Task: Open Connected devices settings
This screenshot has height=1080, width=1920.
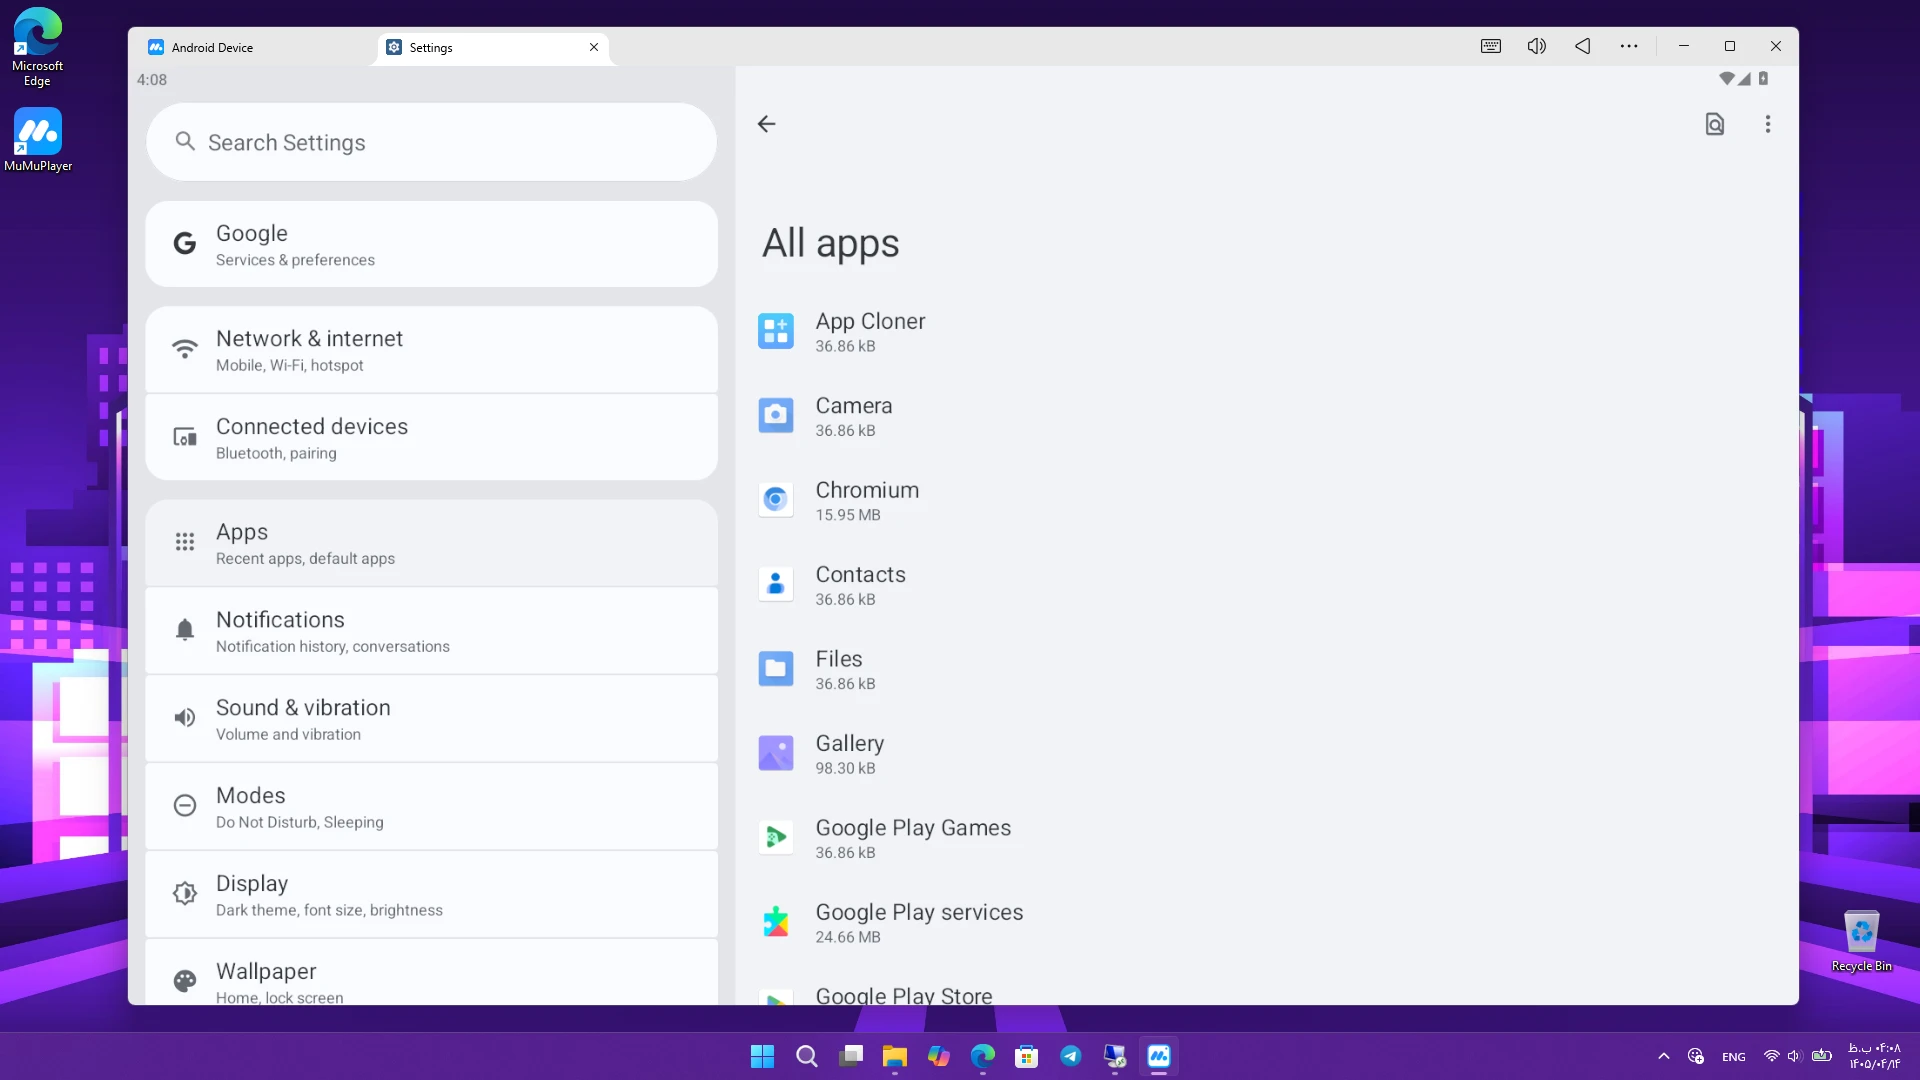Action: click(431, 438)
